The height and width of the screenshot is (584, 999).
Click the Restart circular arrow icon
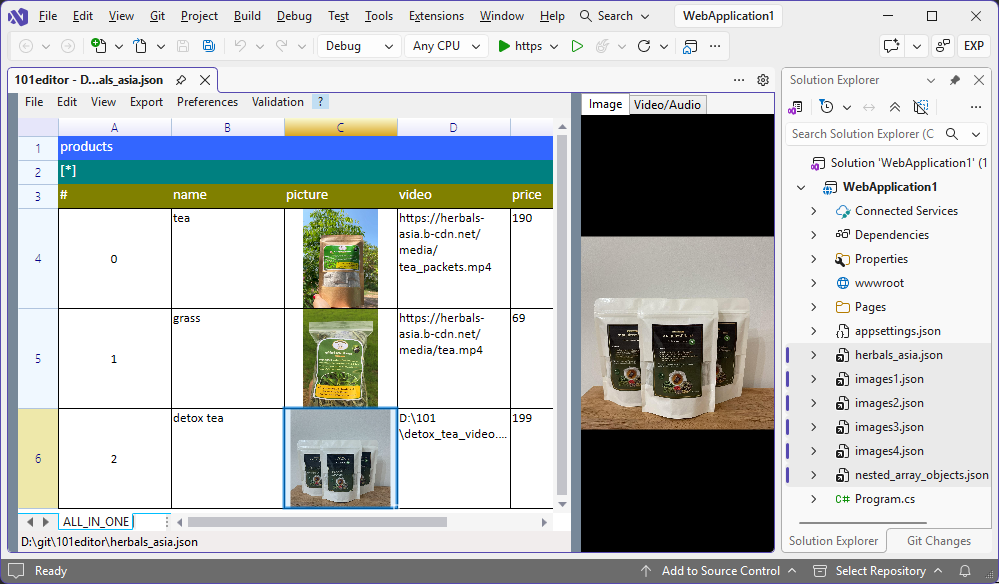[644, 46]
